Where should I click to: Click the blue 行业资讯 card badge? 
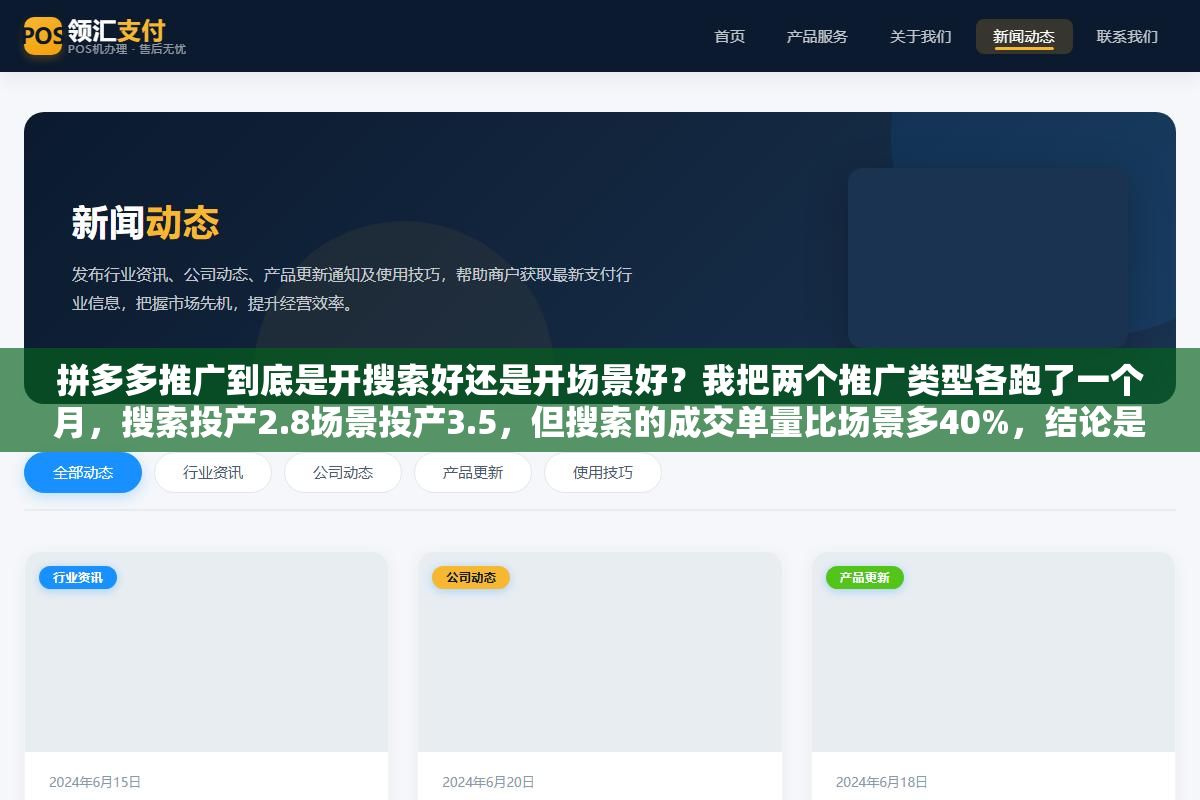pos(78,577)
